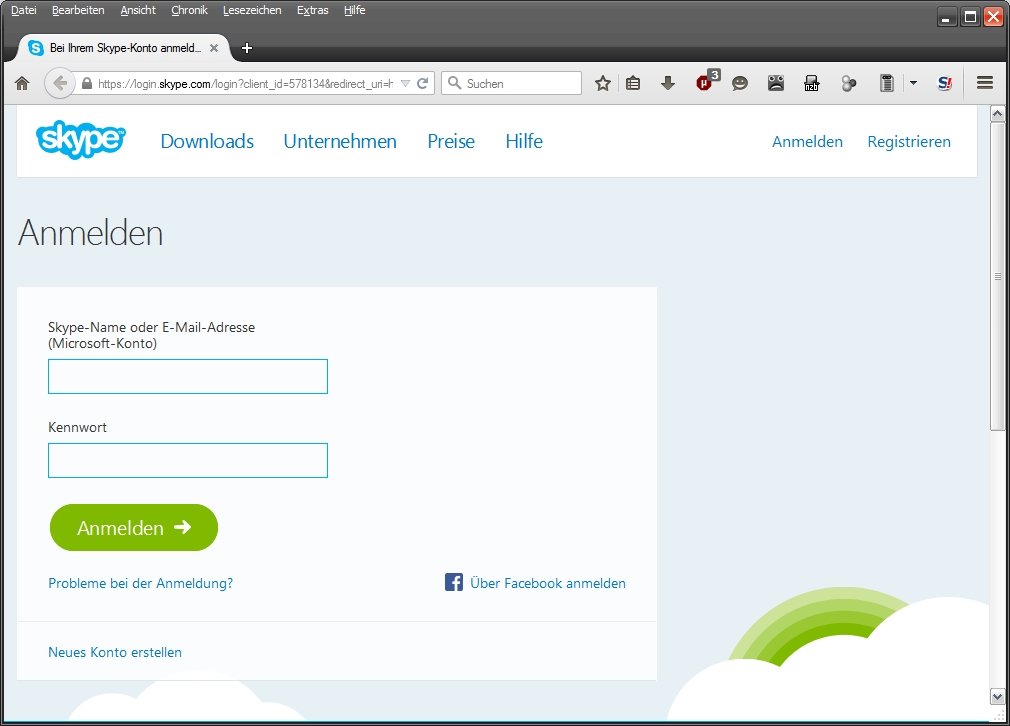The height and width of the screenshot is (726, 1010).
Task: Reload the page with the refresh icon
Action: coord(423,83)
